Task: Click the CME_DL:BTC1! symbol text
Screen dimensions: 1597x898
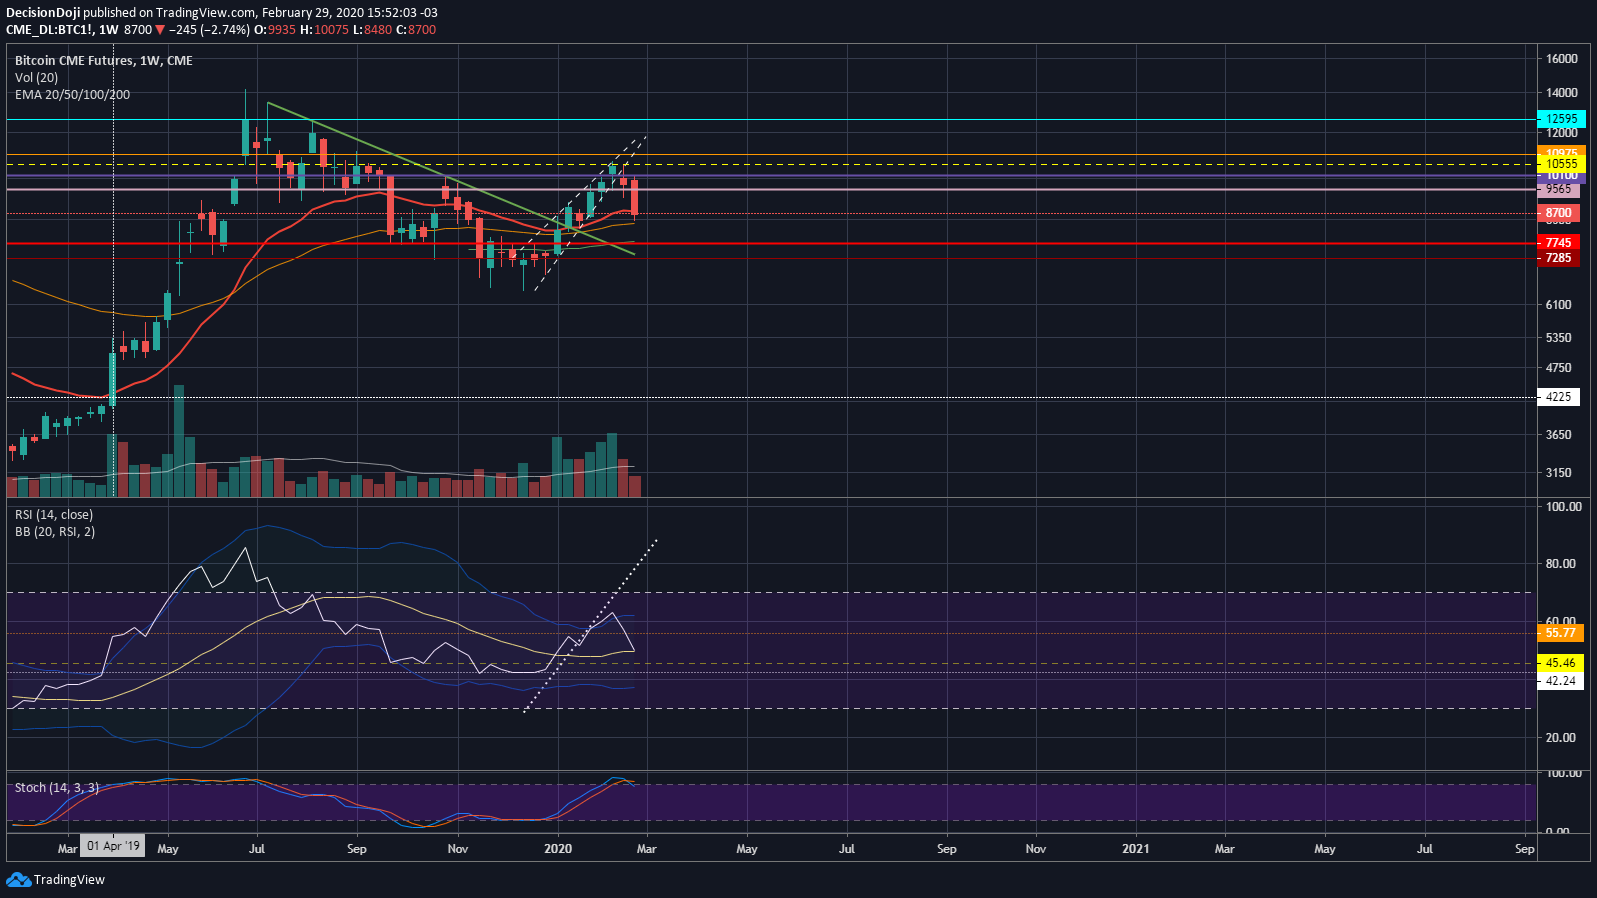Action: click(x=50, y=30)
